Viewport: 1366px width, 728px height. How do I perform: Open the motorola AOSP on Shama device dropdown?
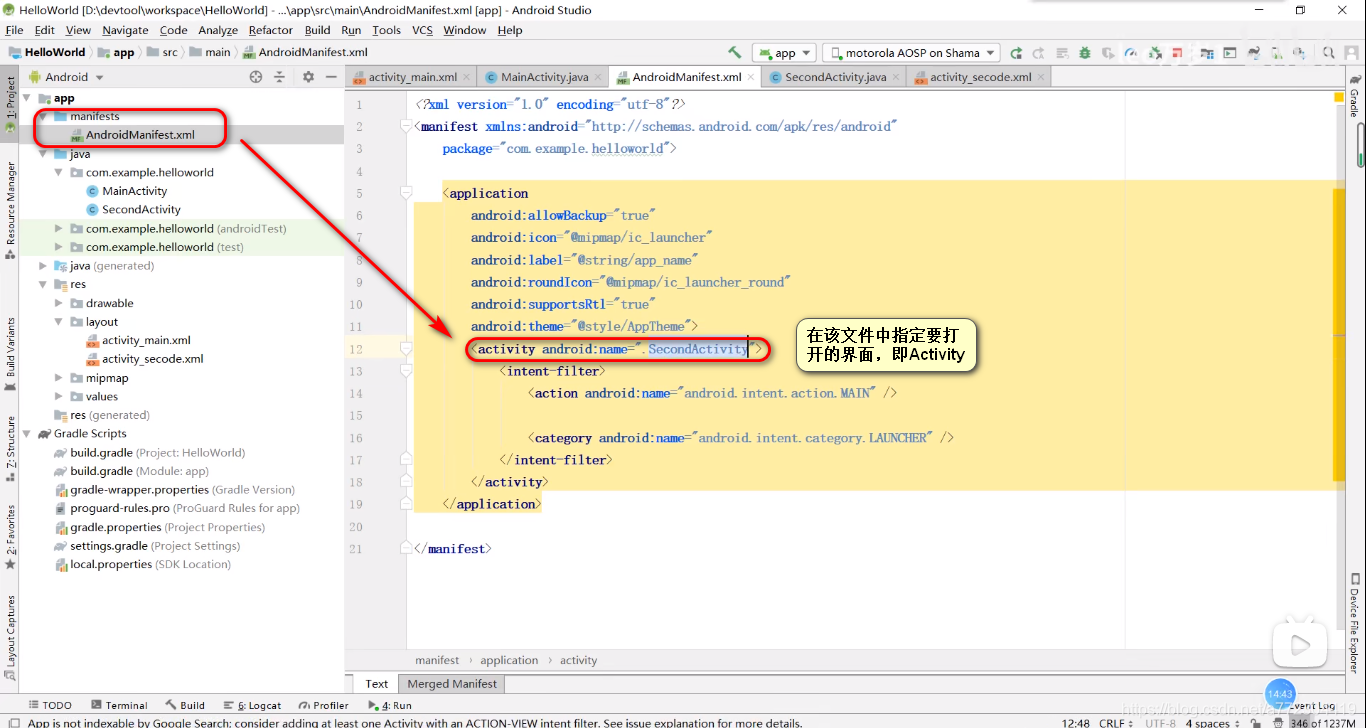(x=911, y=53)
